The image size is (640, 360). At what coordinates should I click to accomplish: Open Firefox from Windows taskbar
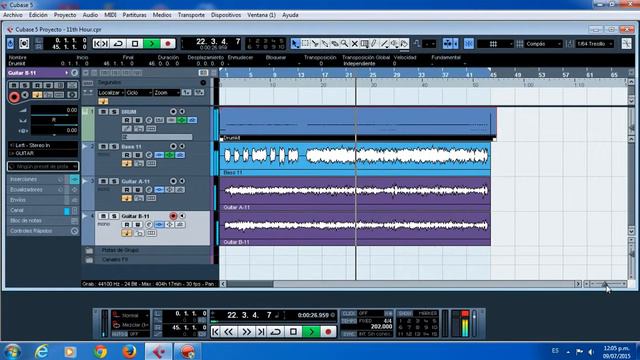click(x=129, y=351)
